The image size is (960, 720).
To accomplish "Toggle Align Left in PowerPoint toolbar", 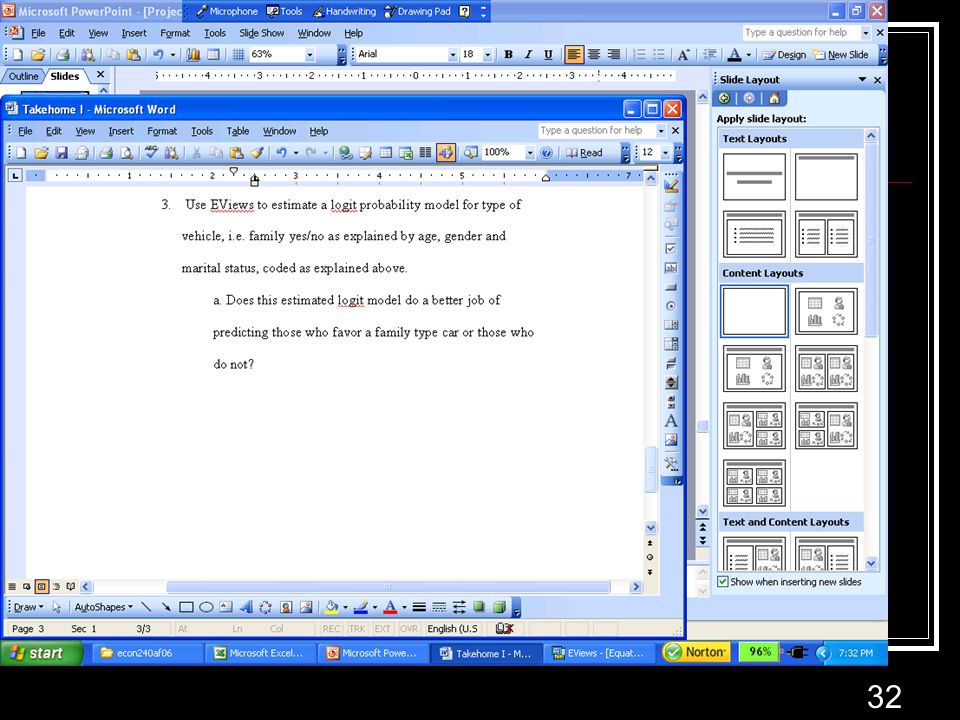I will click(x=574, y=54).
